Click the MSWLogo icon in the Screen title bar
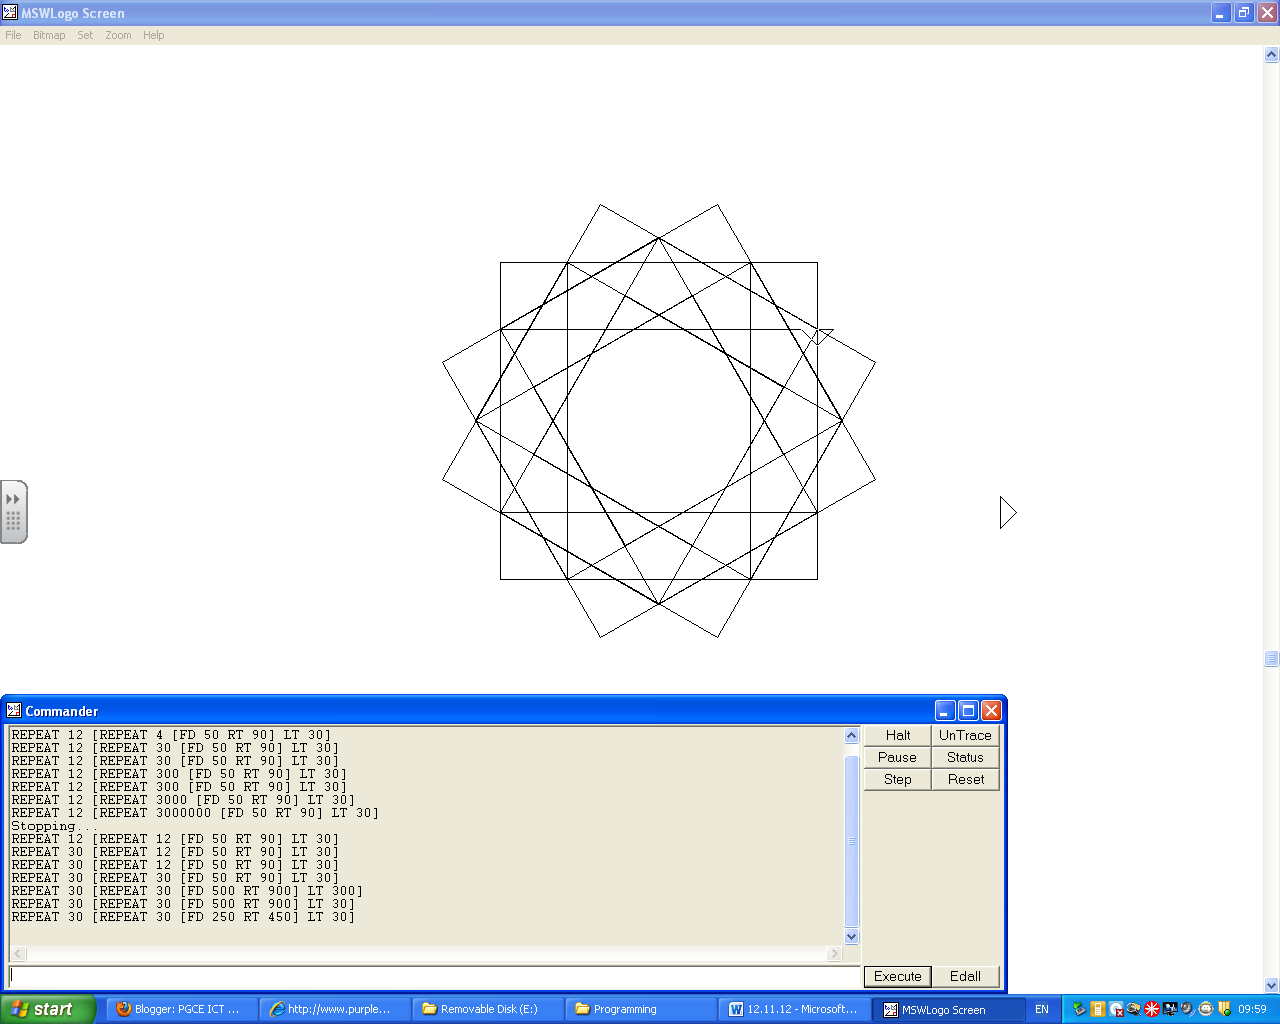Image resolution: width=1280 pixels, height=1024 pixels. click(x=10, y=13)
